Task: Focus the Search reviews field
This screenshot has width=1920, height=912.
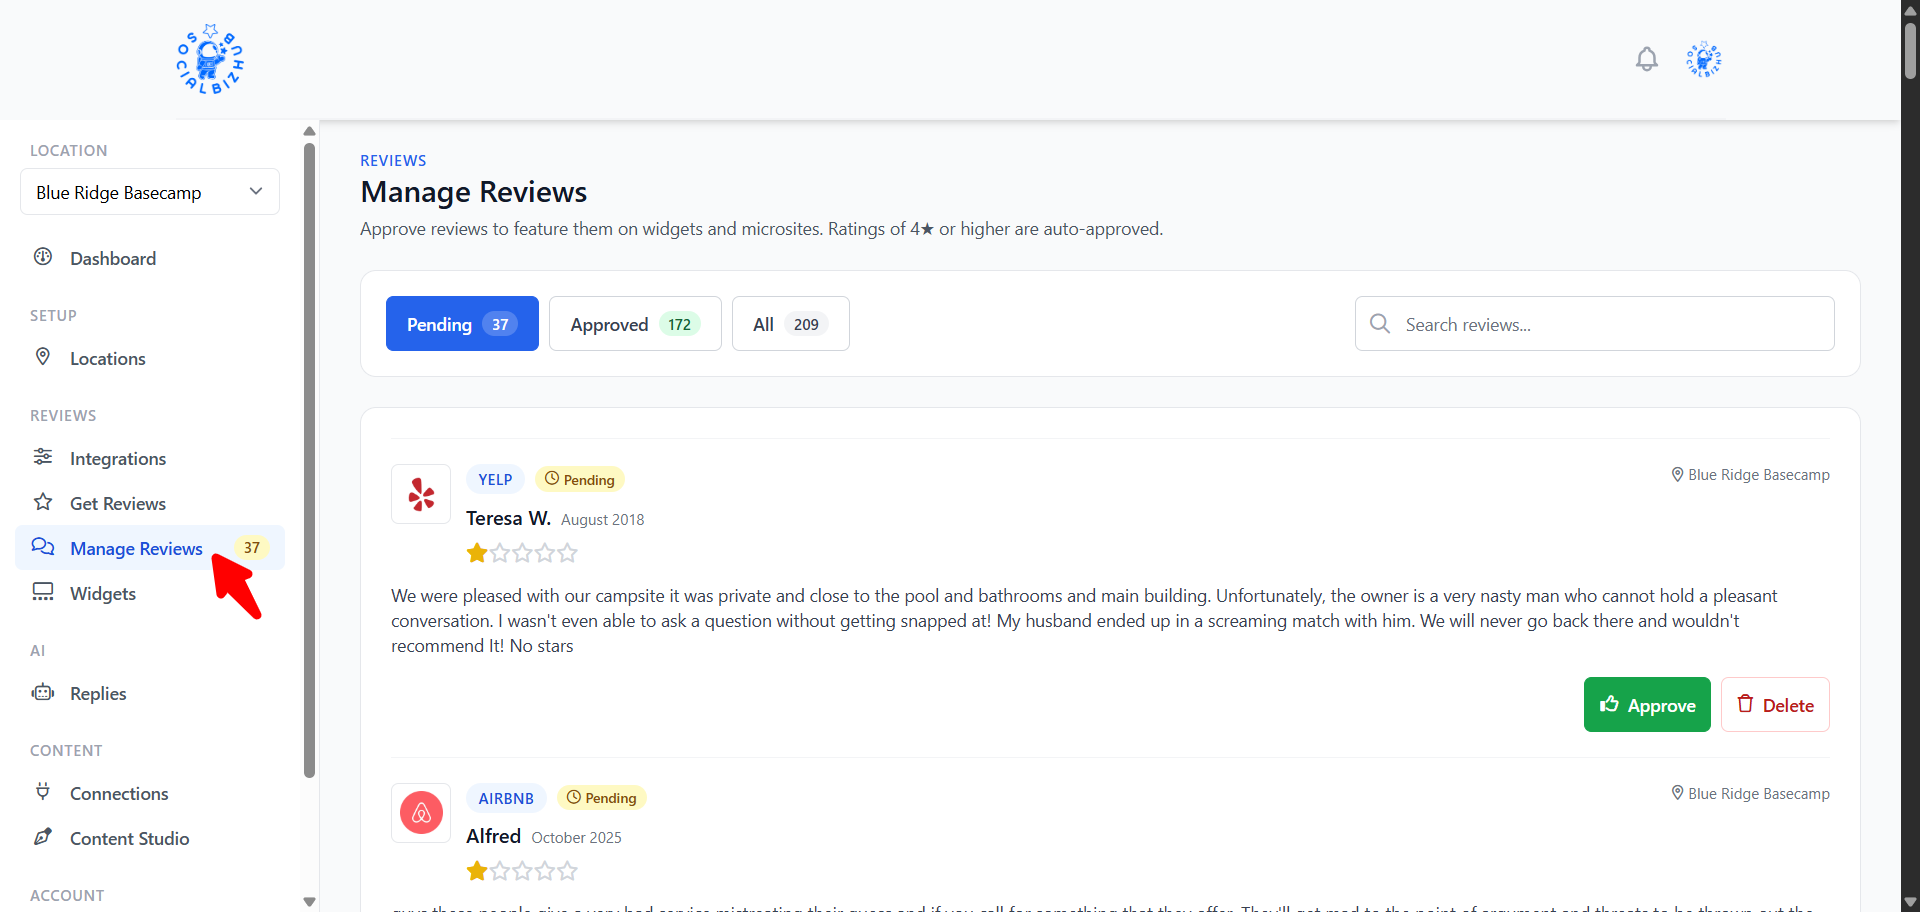Action: [x=1595, y=324]
